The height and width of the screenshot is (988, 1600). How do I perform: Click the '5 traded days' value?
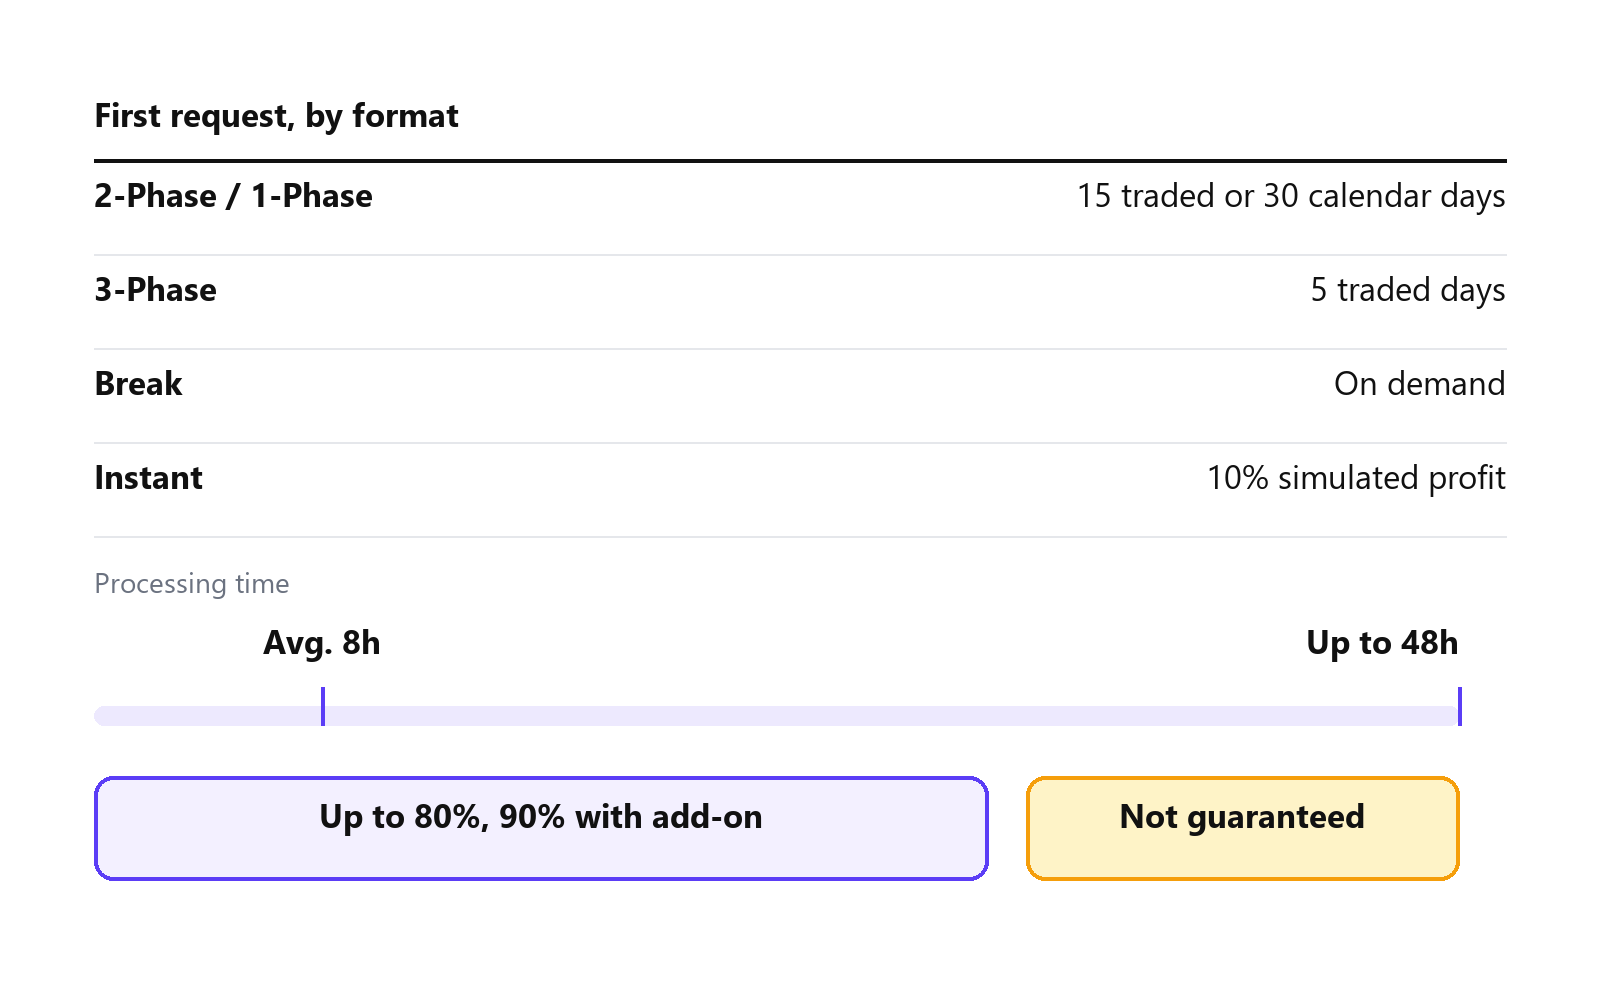coord(1408,290)
